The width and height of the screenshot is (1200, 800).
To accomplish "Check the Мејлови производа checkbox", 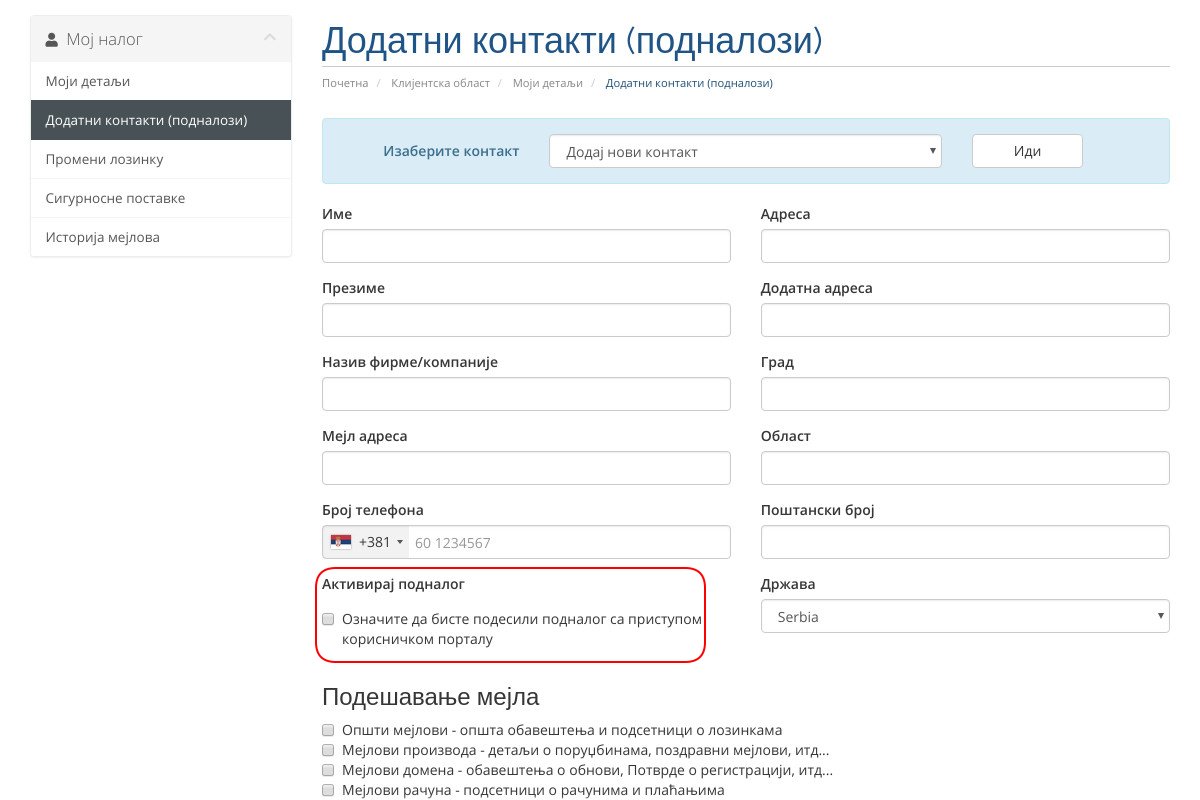I will coord(328,750).
